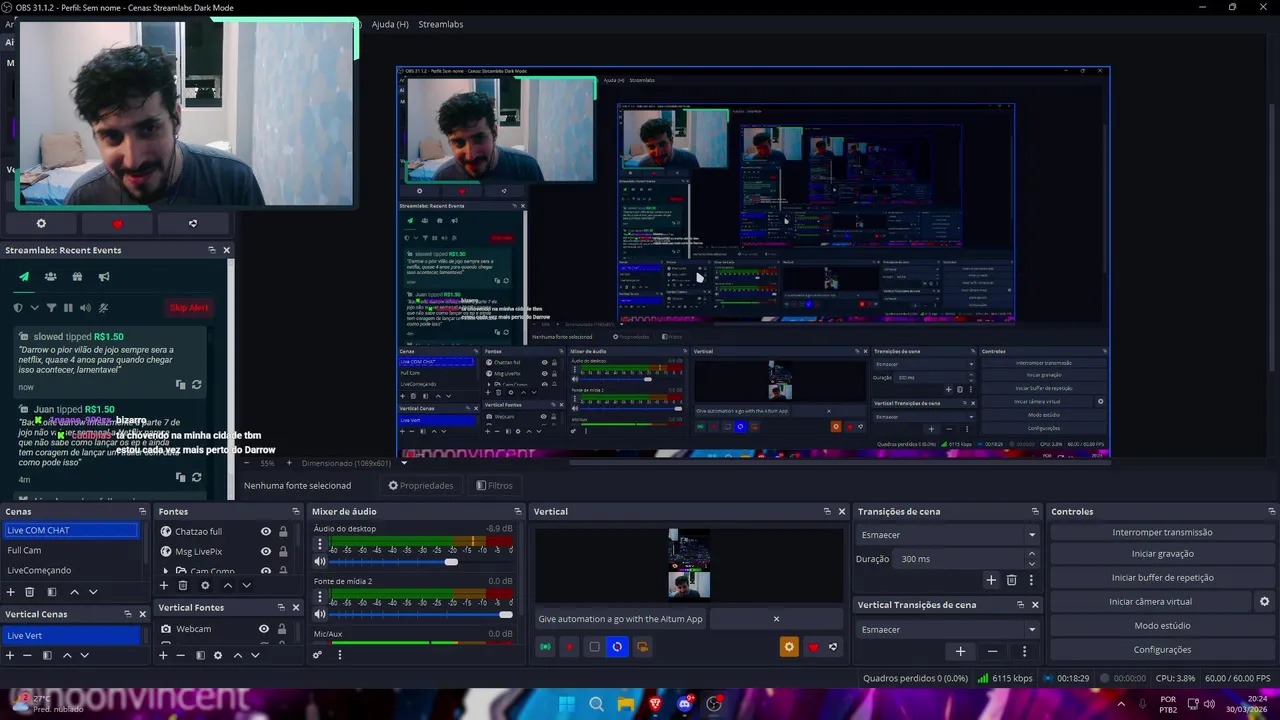This screenshot has width=1280, height=720.
Task: Open the gift icon tab in Recent Events
Action: [77, 277]
